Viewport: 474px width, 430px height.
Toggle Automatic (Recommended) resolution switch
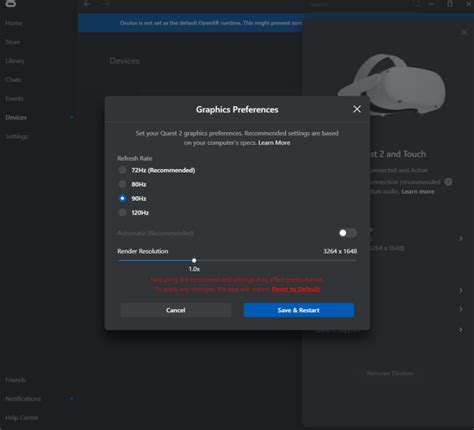point(347,233)
